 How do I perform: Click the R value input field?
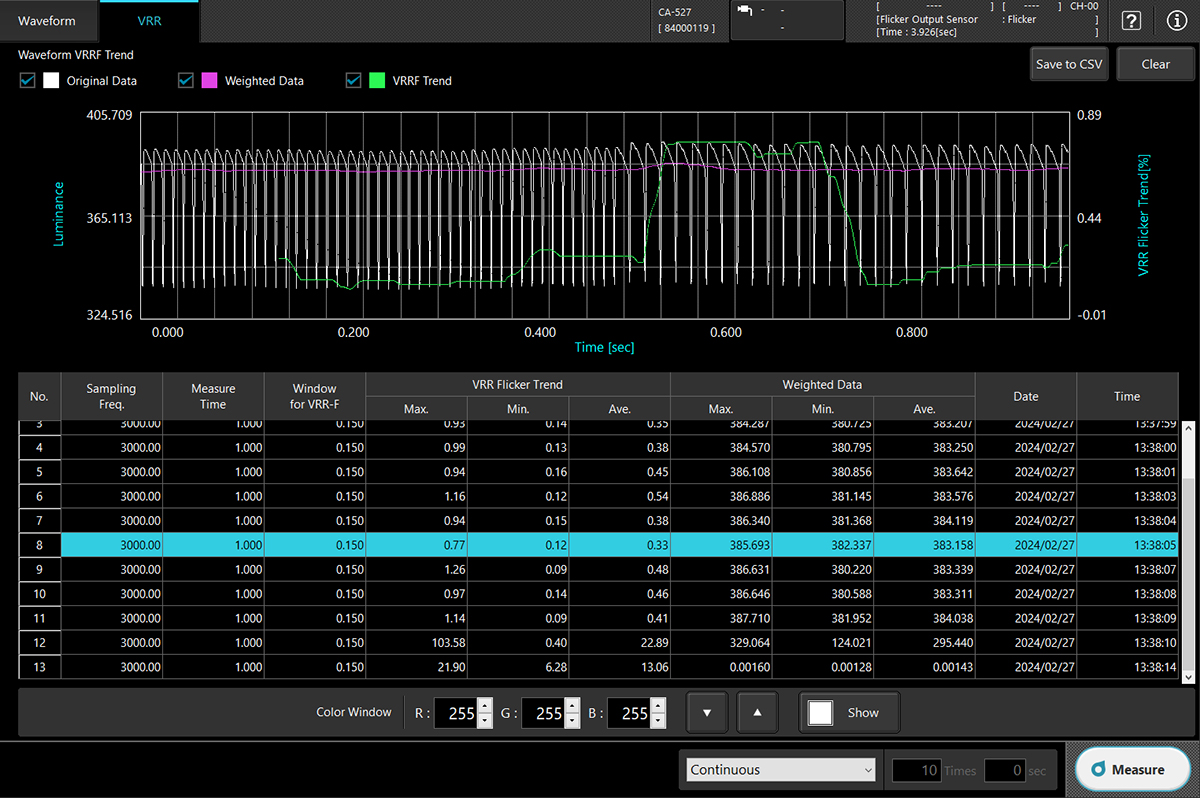tap(456, 713)
